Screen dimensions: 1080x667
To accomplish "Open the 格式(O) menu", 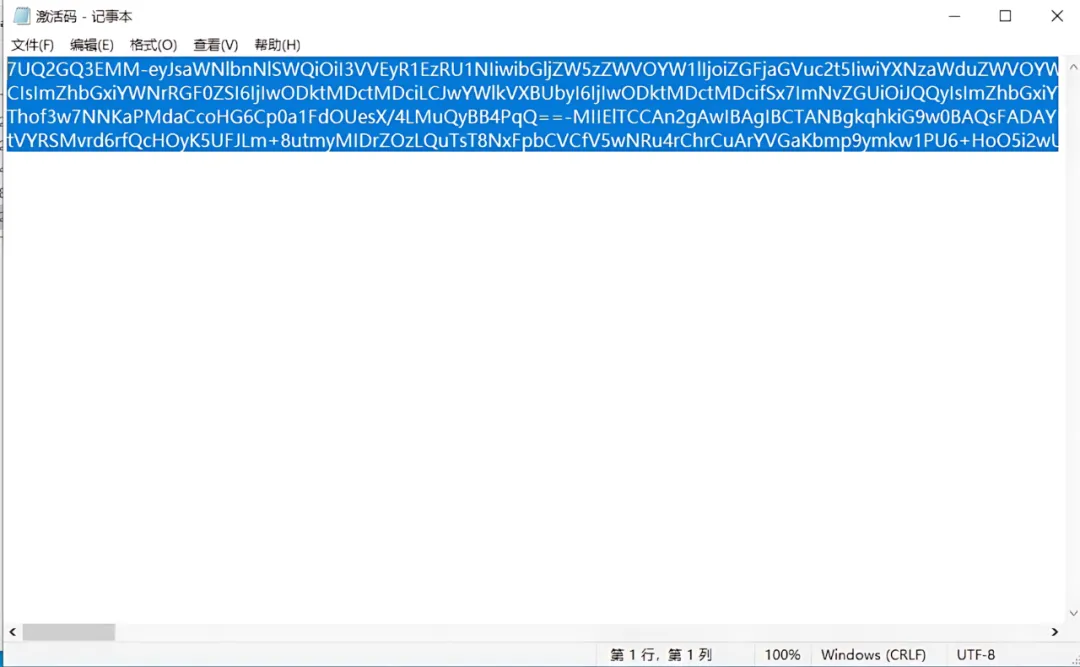I will [153, 45].
